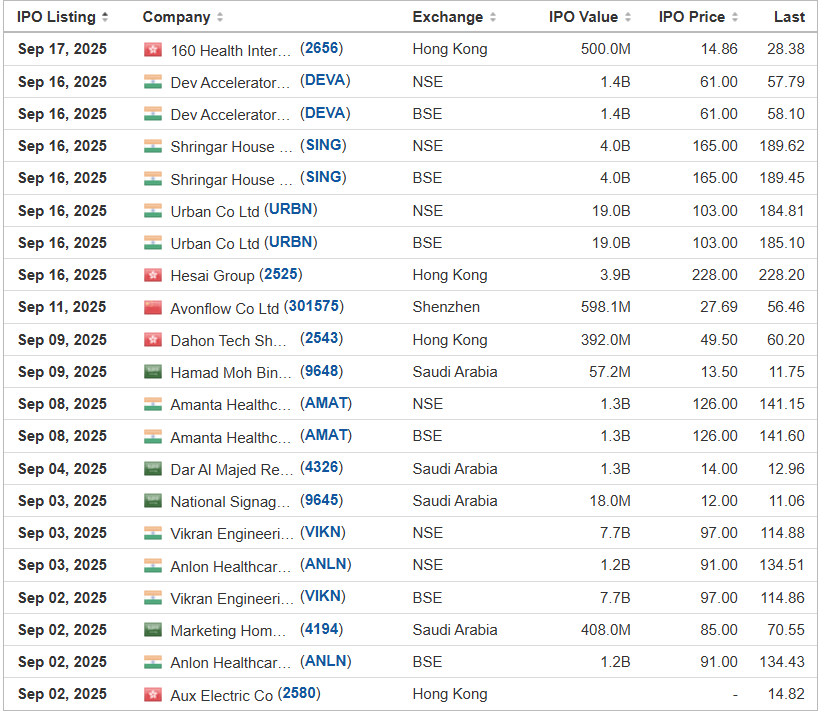Select the IPO value '408.0M'
Viewport: 821px width, 711px height.
(x=606, y=629)
